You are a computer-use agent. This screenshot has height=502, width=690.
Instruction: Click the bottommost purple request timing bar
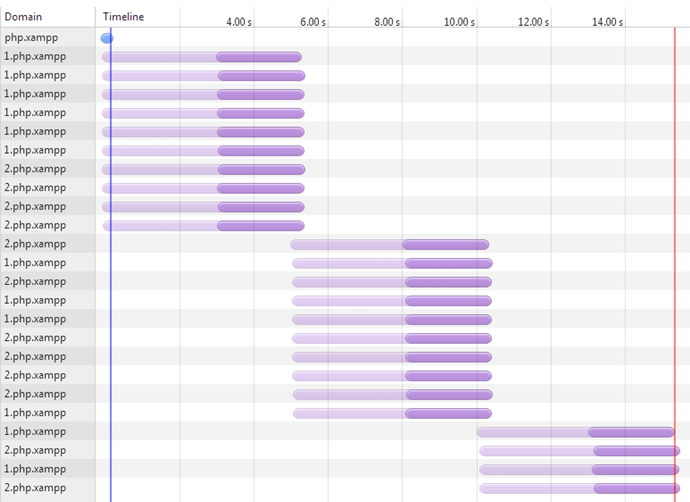(580, 488)
